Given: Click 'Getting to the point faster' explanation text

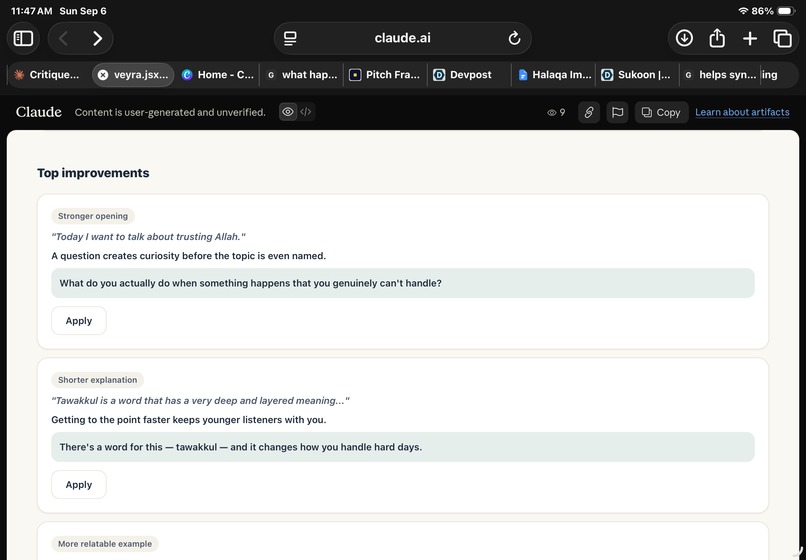Looking at the screenshot, I should tap(189, 420).
